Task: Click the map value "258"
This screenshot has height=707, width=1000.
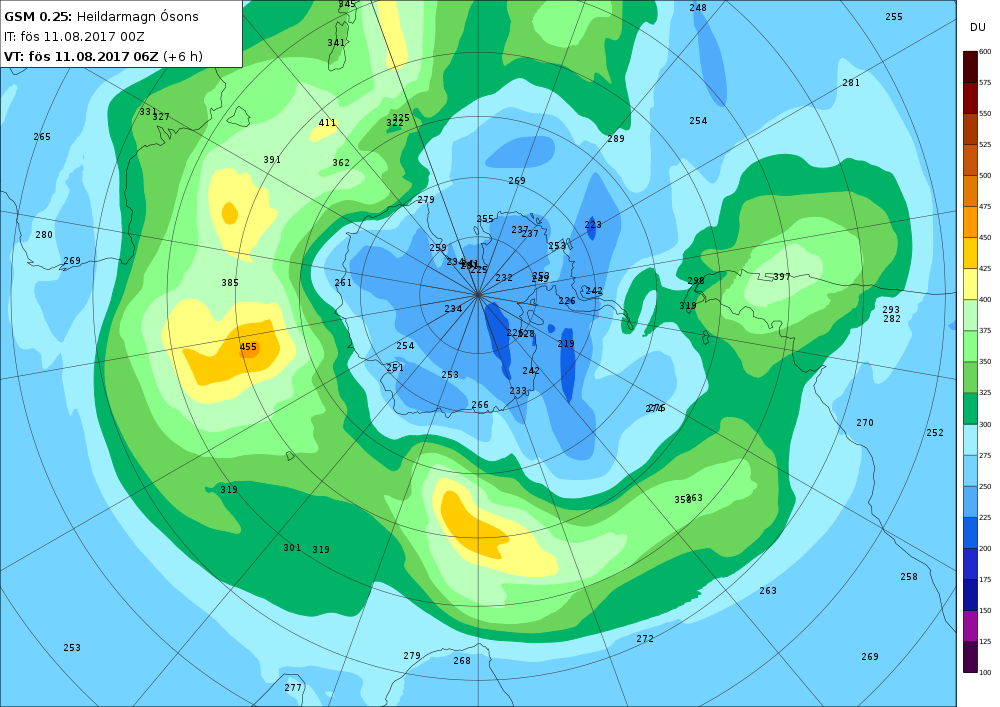Action: [x=909, y=577]
